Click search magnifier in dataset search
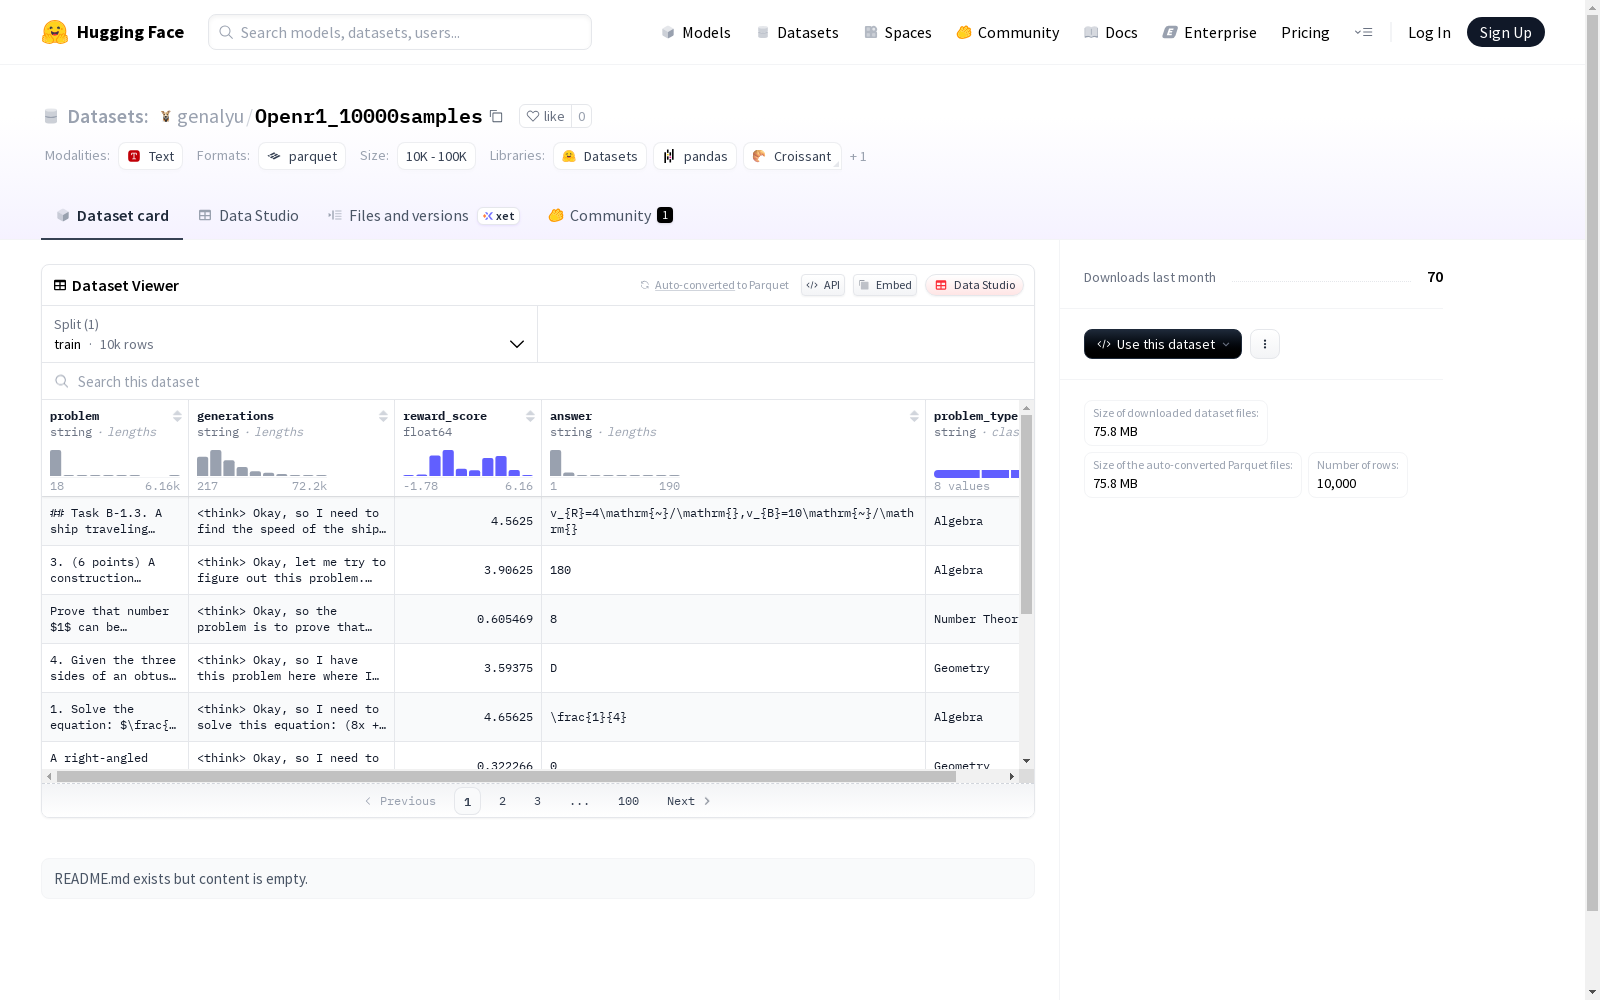Viewport: 1600px width, 1000px height. tap(62, 381)
